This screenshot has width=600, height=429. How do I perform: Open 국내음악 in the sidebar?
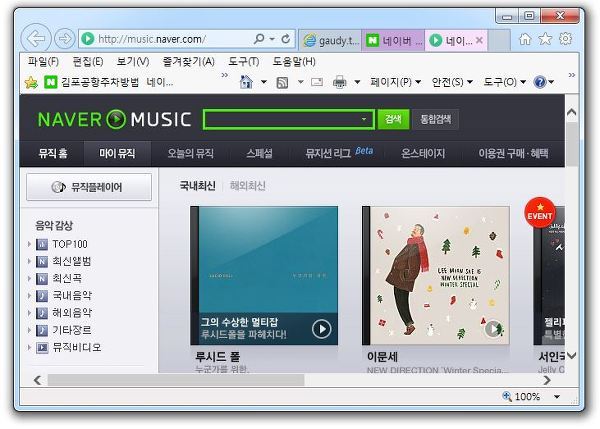coord(72,296)
